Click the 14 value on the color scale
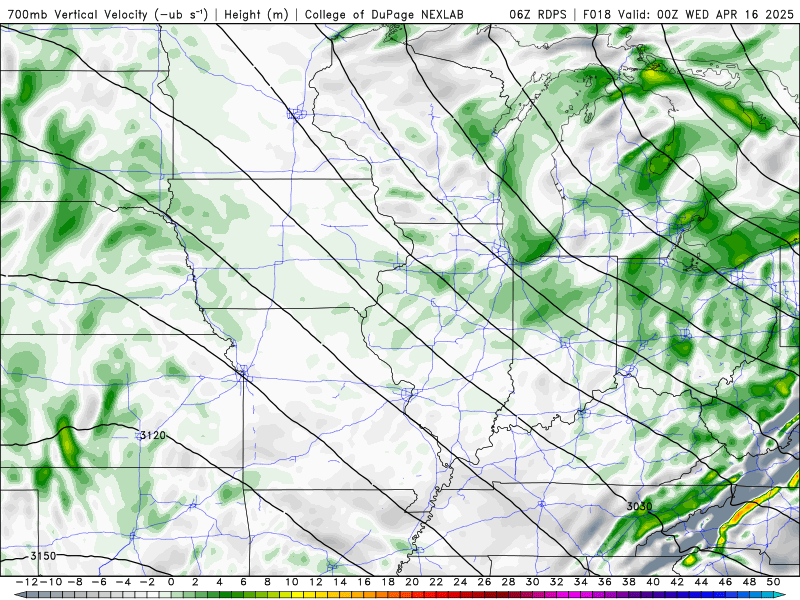 tap(340, 582)
